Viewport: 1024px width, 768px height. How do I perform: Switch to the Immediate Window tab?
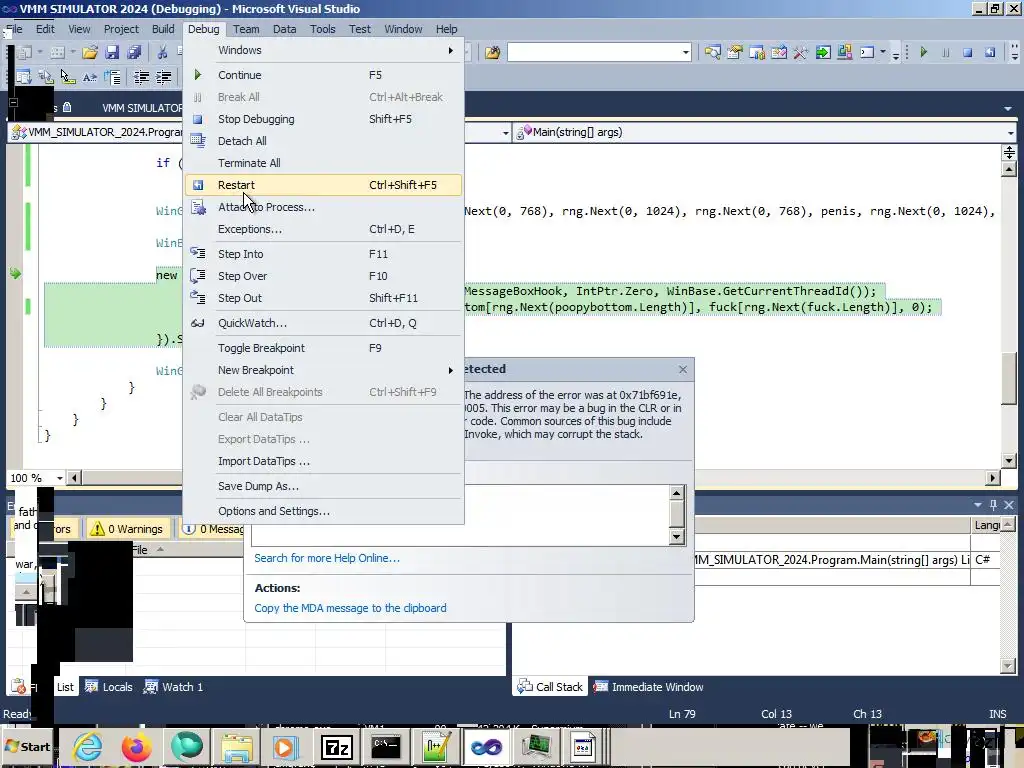click(x=648, y=687)
